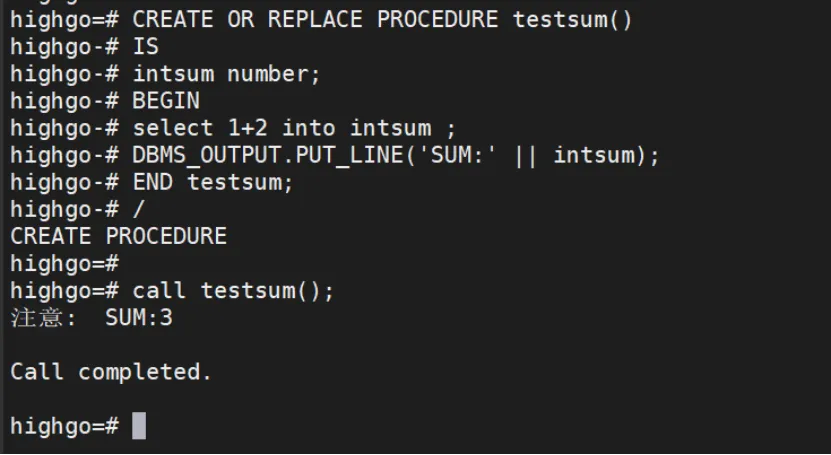Click the terminal cursor block at last prompt
The width and height of the screenshot is (831, 455).
139,426
